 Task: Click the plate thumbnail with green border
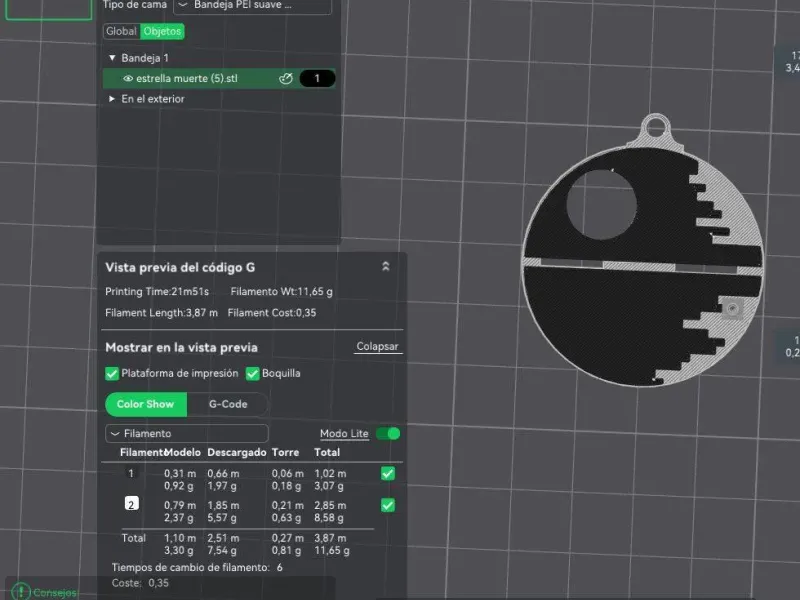point(48,9)
